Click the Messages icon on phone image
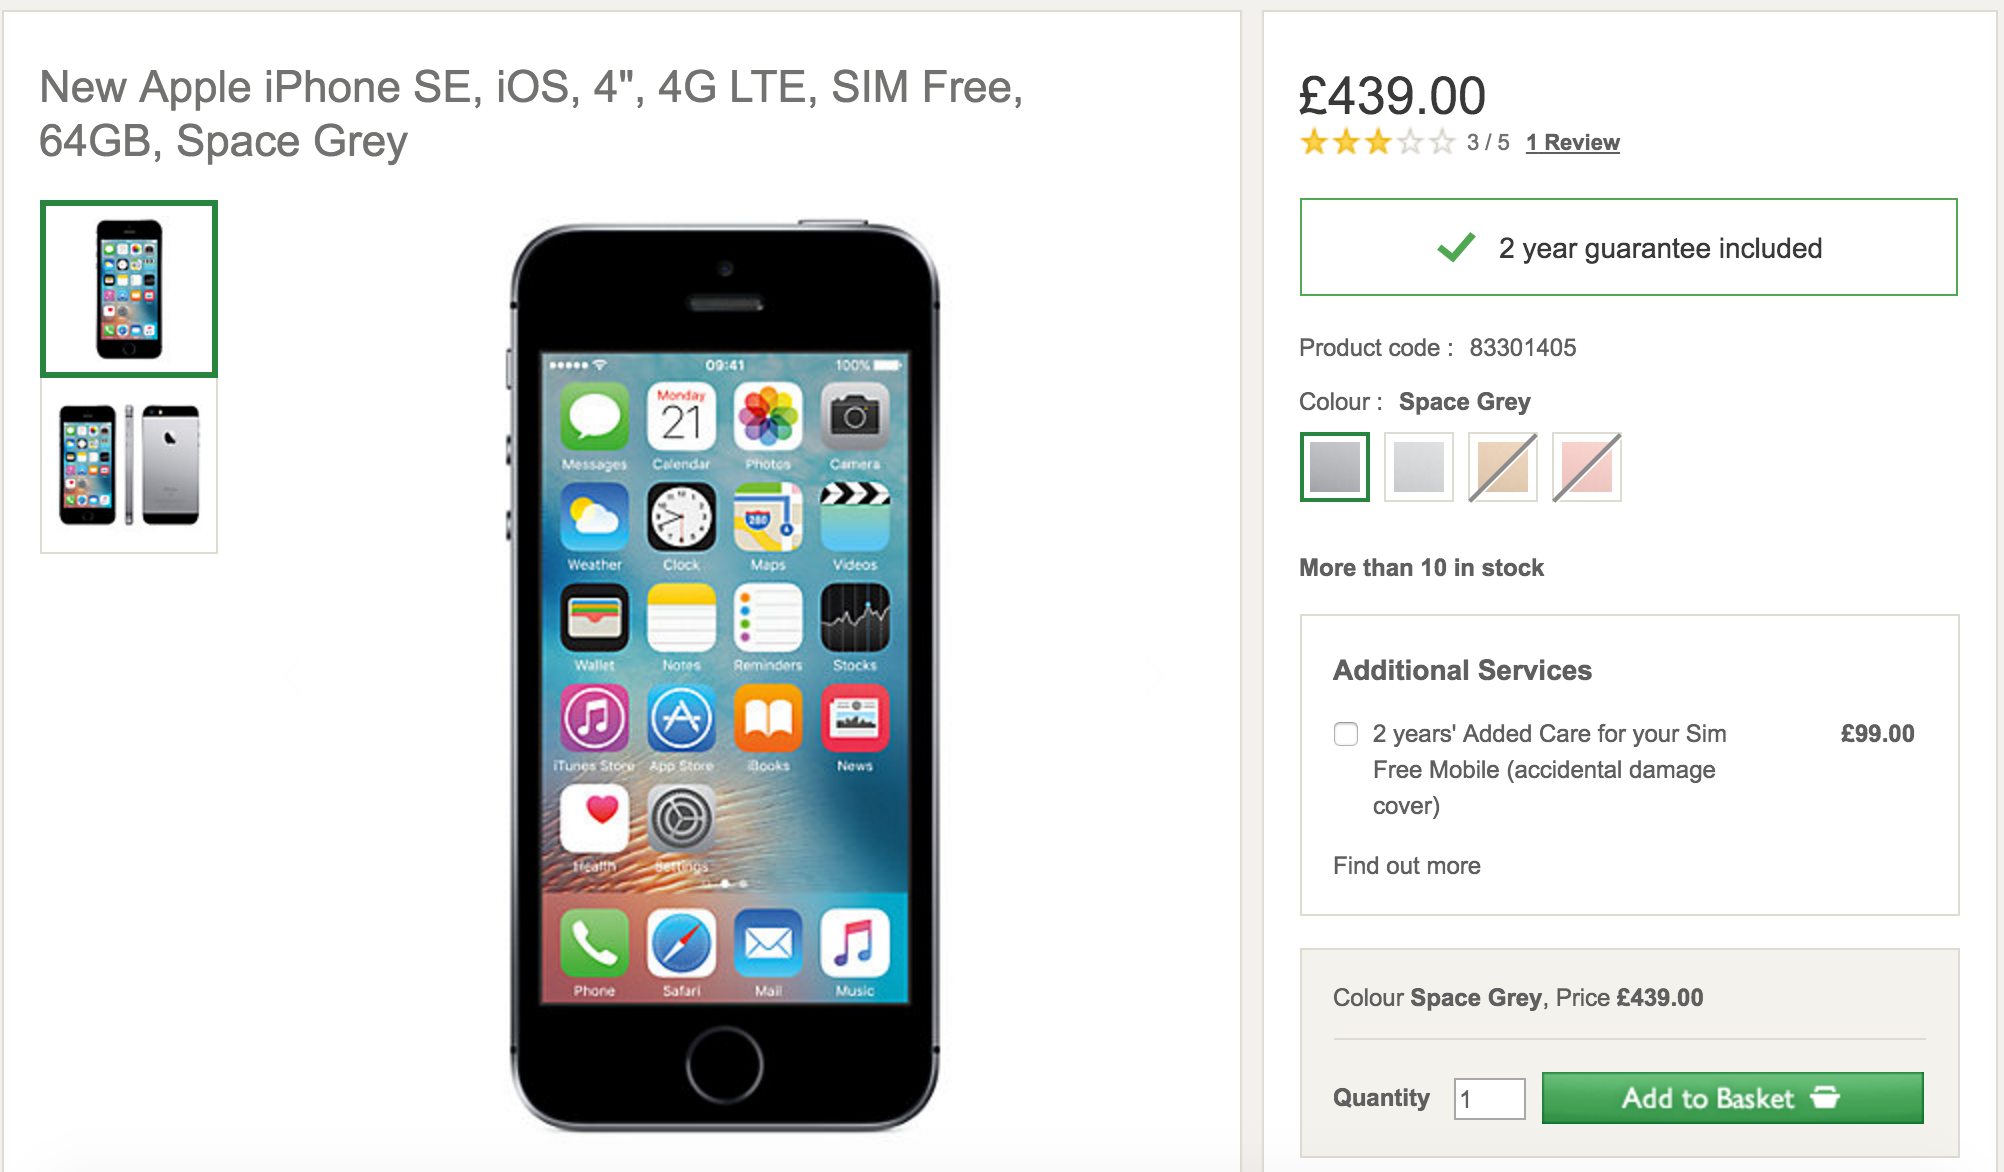 [594, 416]
